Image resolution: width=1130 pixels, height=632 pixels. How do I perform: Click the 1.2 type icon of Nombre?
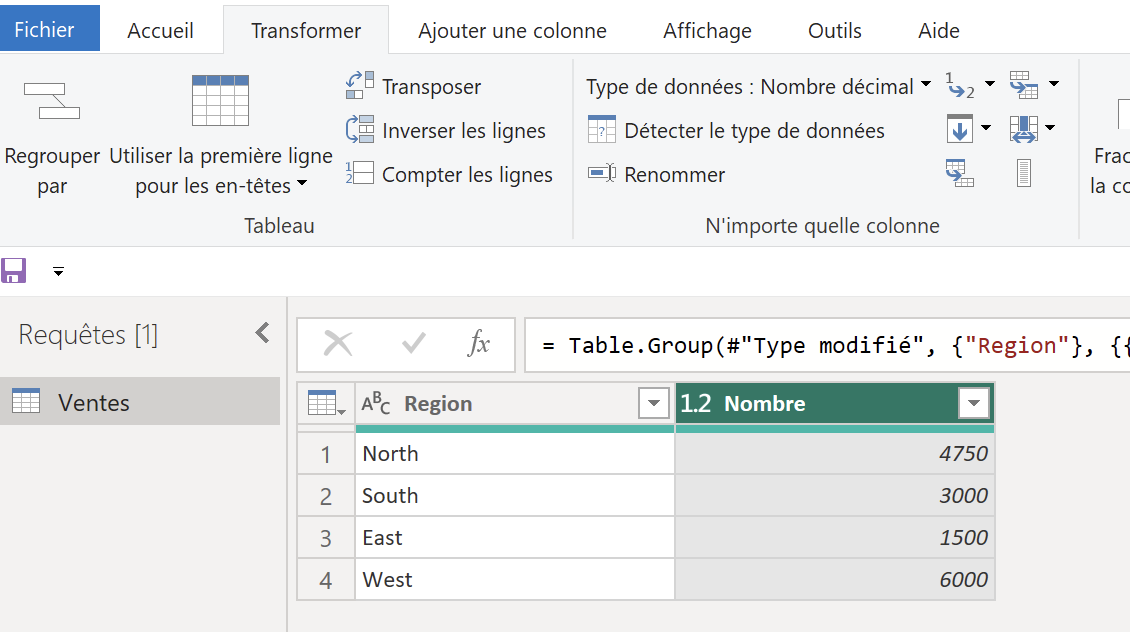[695, 403]
